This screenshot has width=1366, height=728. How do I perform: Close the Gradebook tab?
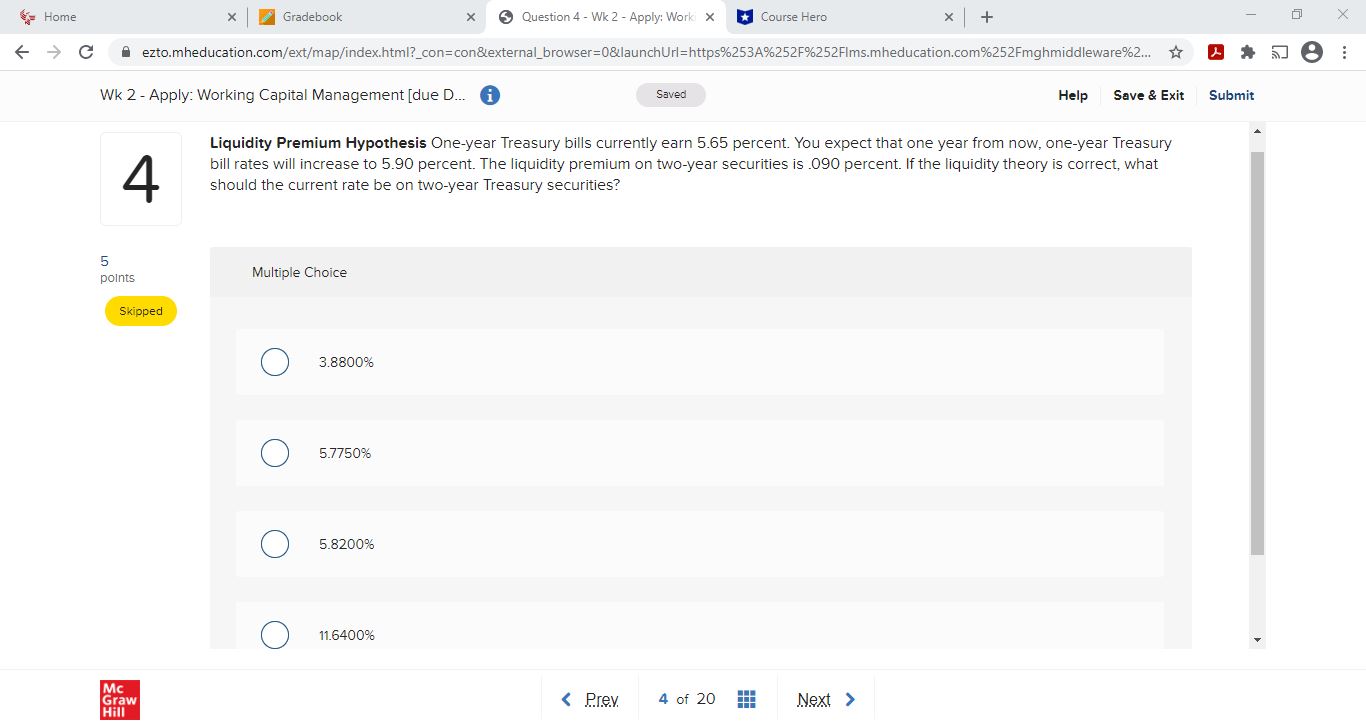click(x=471, y=17)
